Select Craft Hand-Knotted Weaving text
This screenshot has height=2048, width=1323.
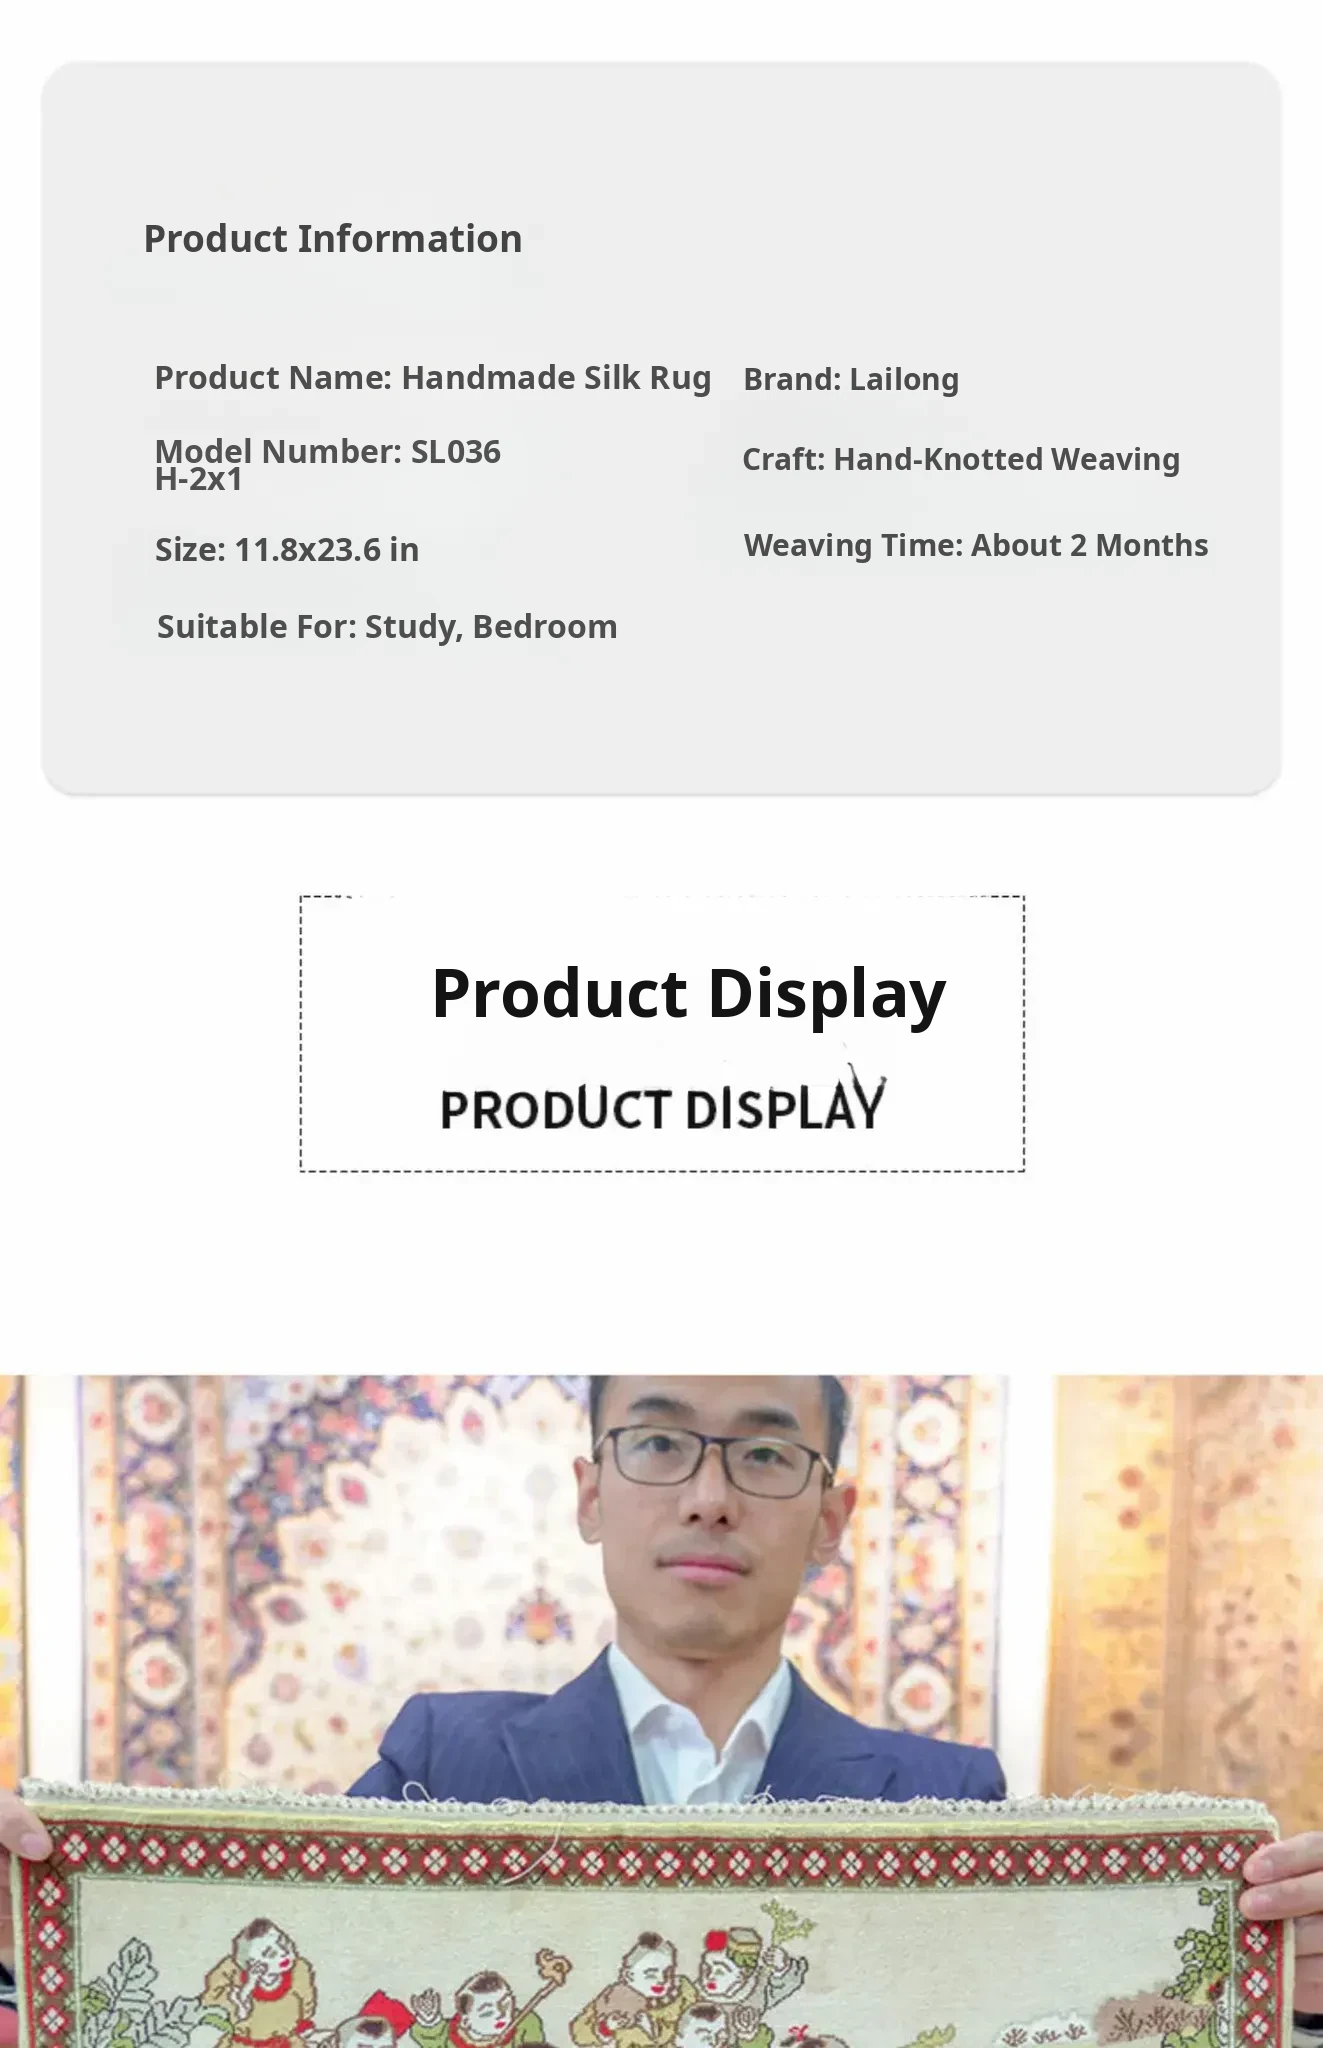click(960, 460)
